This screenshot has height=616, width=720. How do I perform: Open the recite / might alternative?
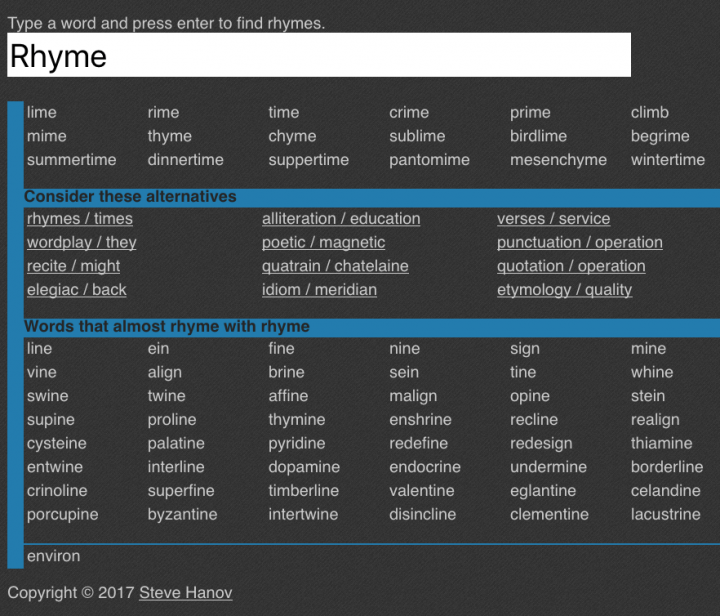(73, 266)
